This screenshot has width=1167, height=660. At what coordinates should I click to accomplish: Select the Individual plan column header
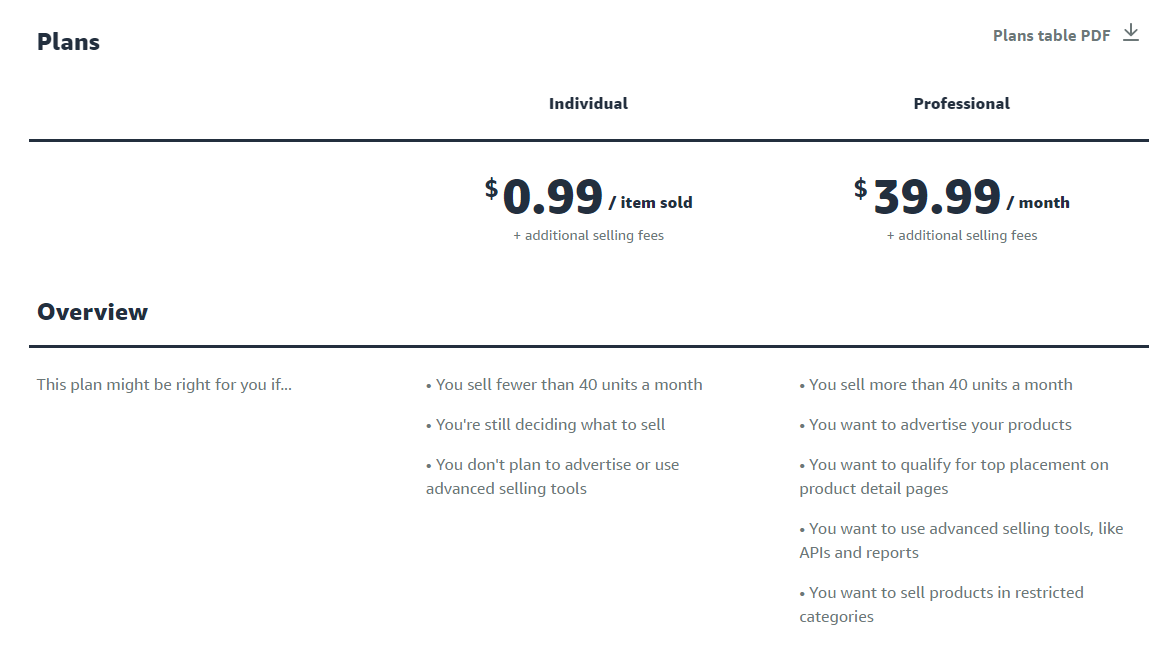tap(588, 103)
